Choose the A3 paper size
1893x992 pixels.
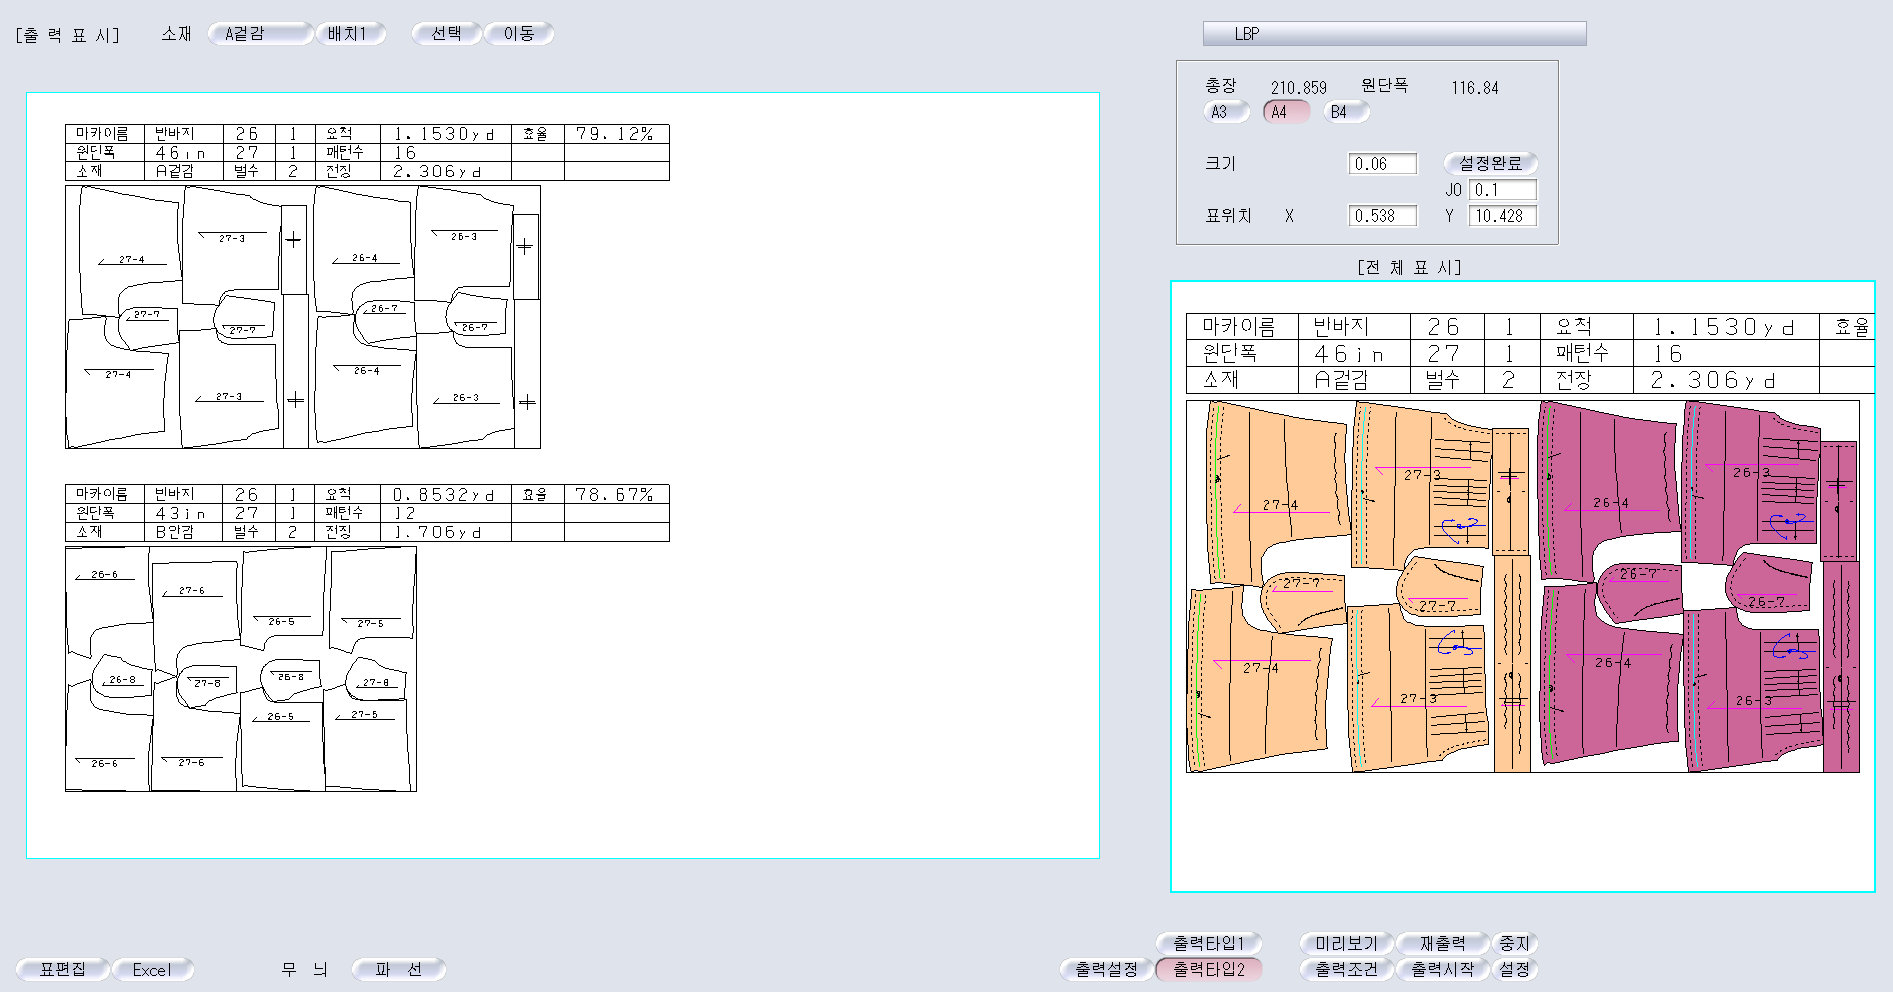[x=1225, y=112]
